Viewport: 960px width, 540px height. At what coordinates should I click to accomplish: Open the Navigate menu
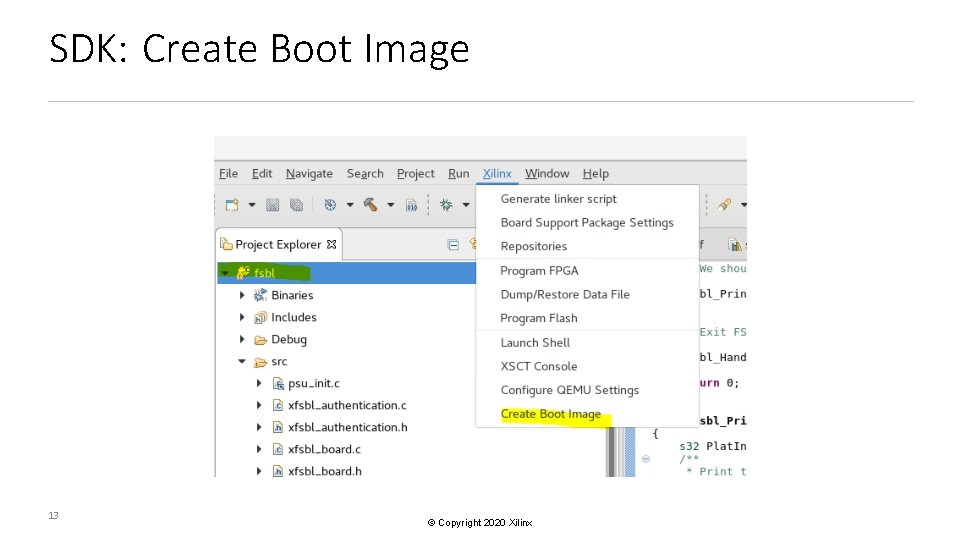(x=309, y=174)
